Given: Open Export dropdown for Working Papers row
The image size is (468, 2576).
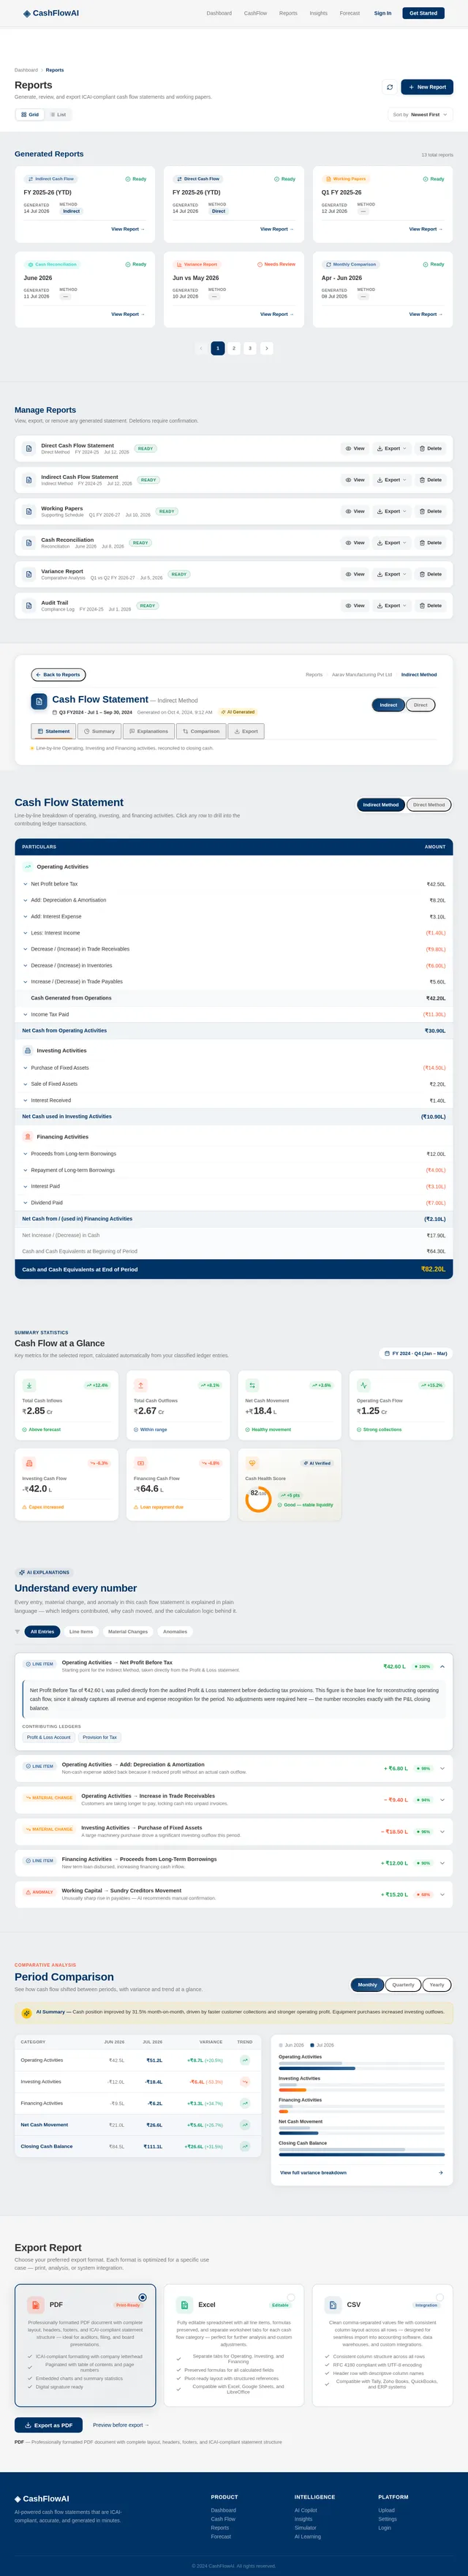Looking at the screenshot, I should pos(391,511).
